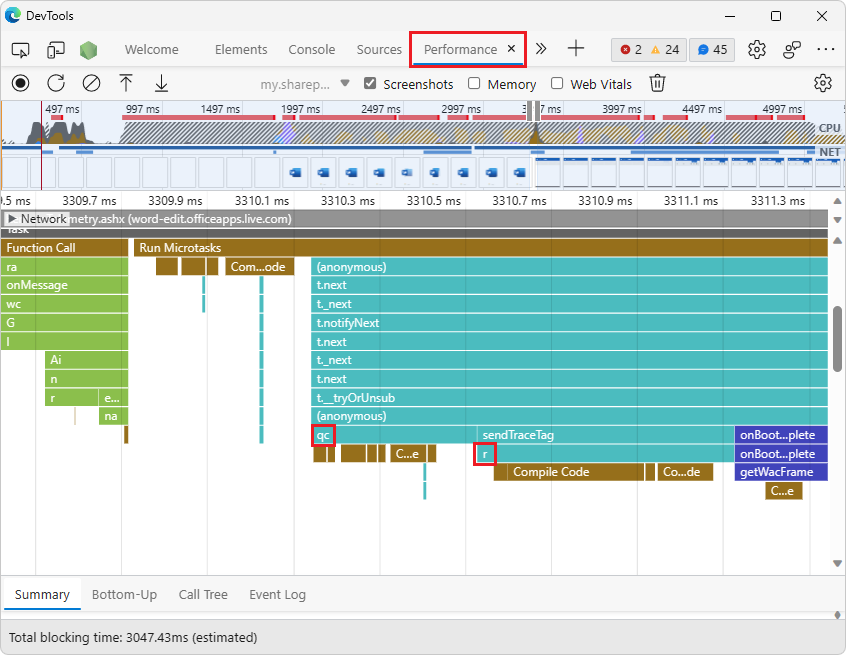This screenshot has height=655, width=846.
Task: Select the Com...ode flame bar
Action: (x=260, y=267)
